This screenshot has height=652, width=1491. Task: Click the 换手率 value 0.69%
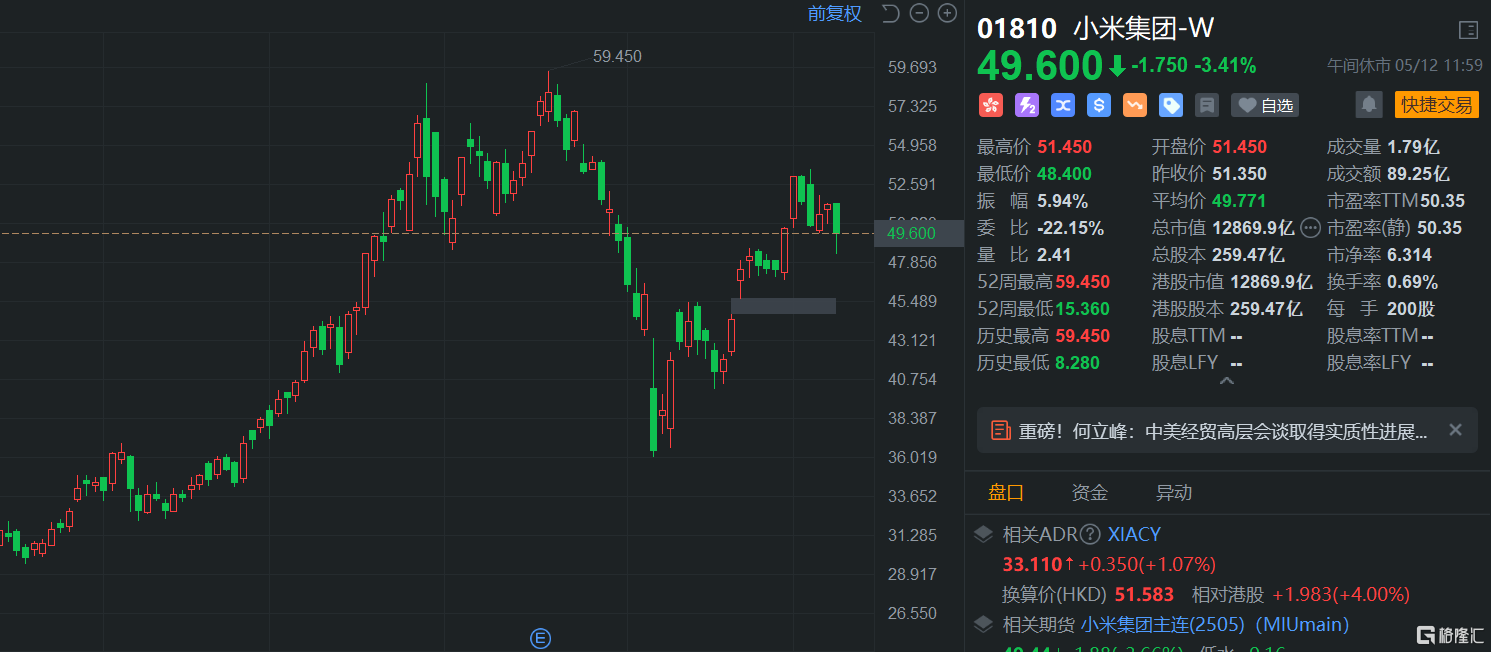pos(1412,282)
